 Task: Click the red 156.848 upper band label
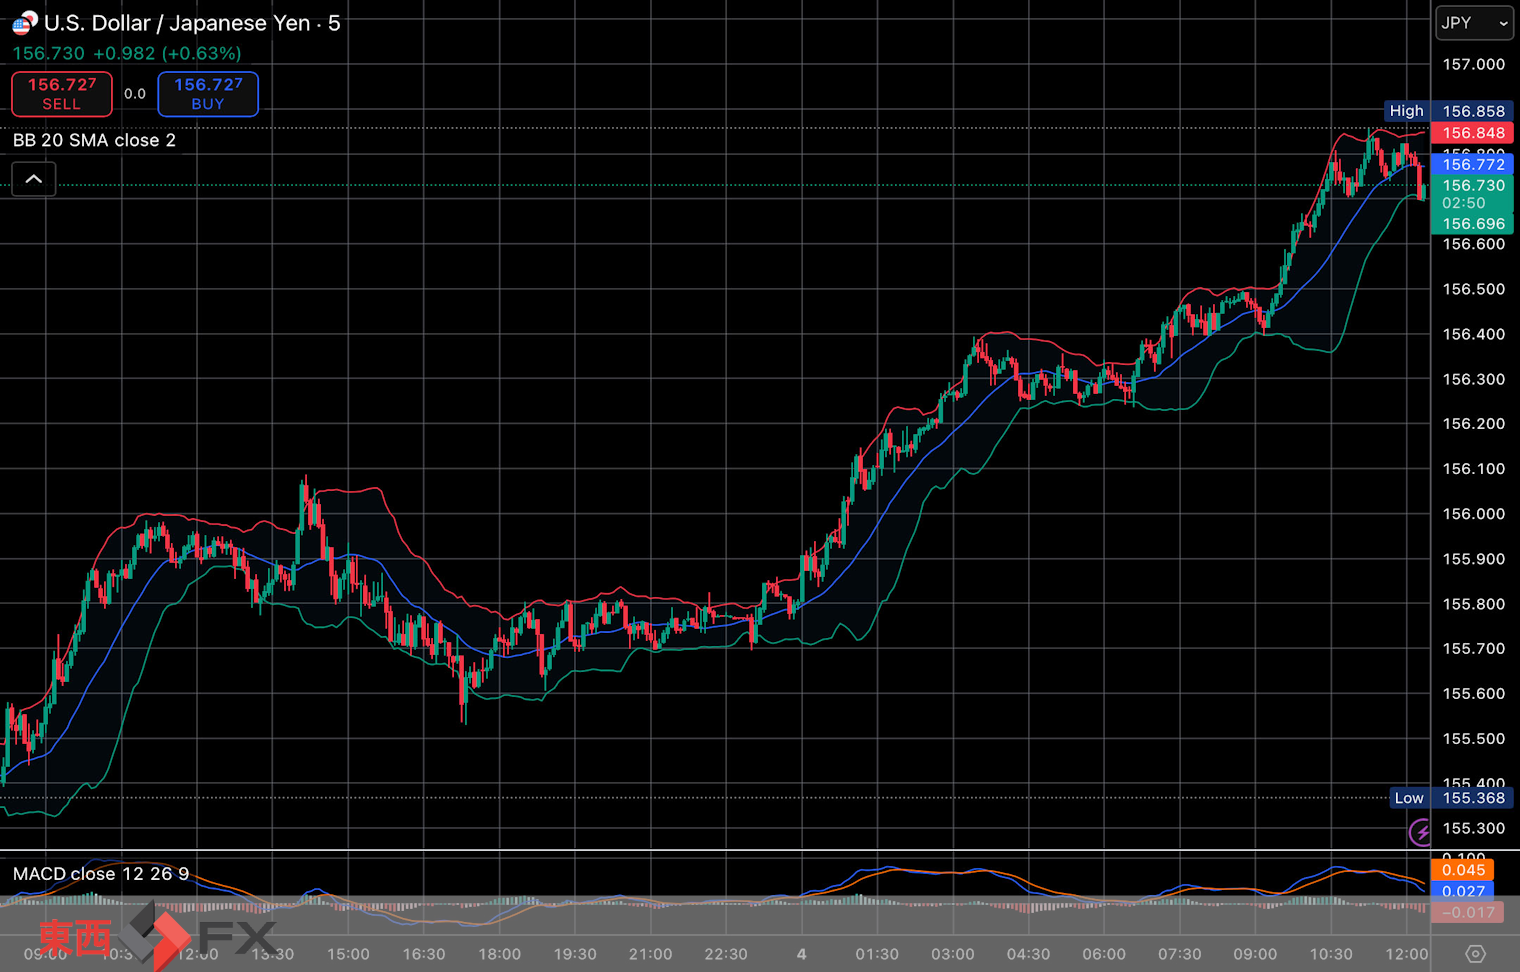point(1472,133)
